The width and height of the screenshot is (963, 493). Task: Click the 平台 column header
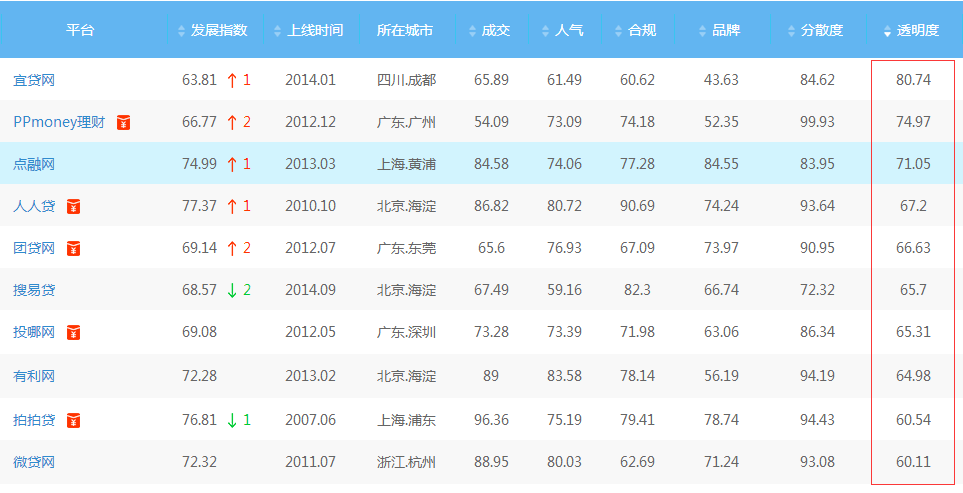[x=80, y=30]
